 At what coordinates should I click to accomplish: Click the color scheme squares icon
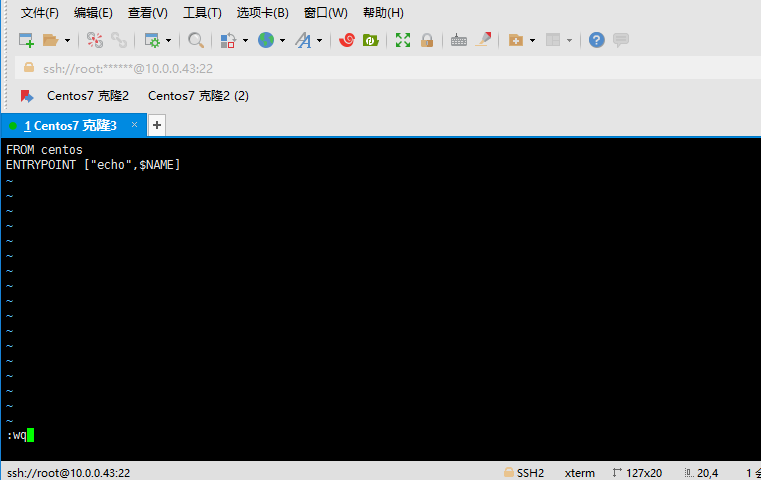(x=228, y=40)
